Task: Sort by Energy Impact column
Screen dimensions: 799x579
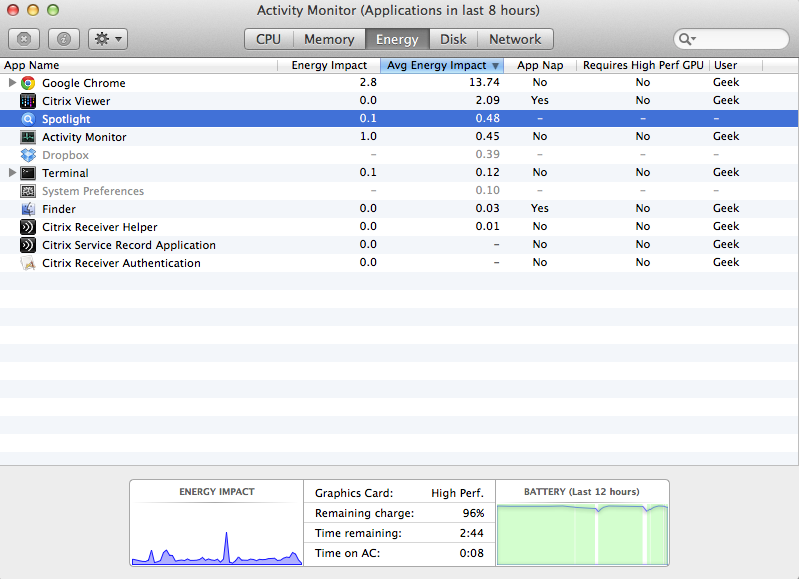Action: pyautogui.click(x=329, y=65)
